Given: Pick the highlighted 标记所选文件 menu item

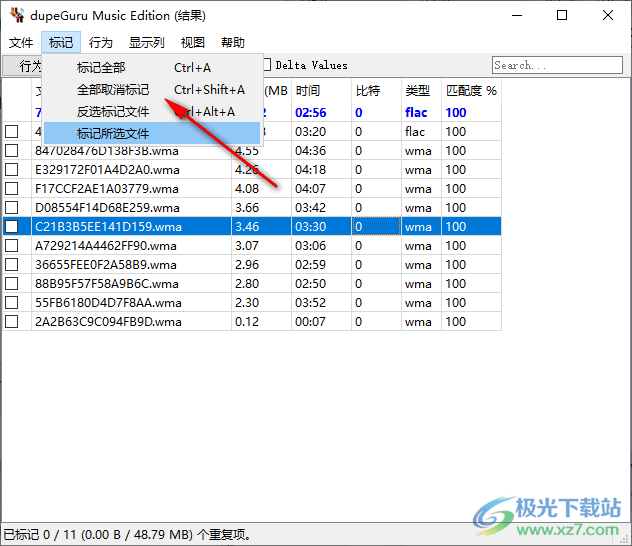Looking at the screenshot, I should pyautogui.click(x=112, y=133).
